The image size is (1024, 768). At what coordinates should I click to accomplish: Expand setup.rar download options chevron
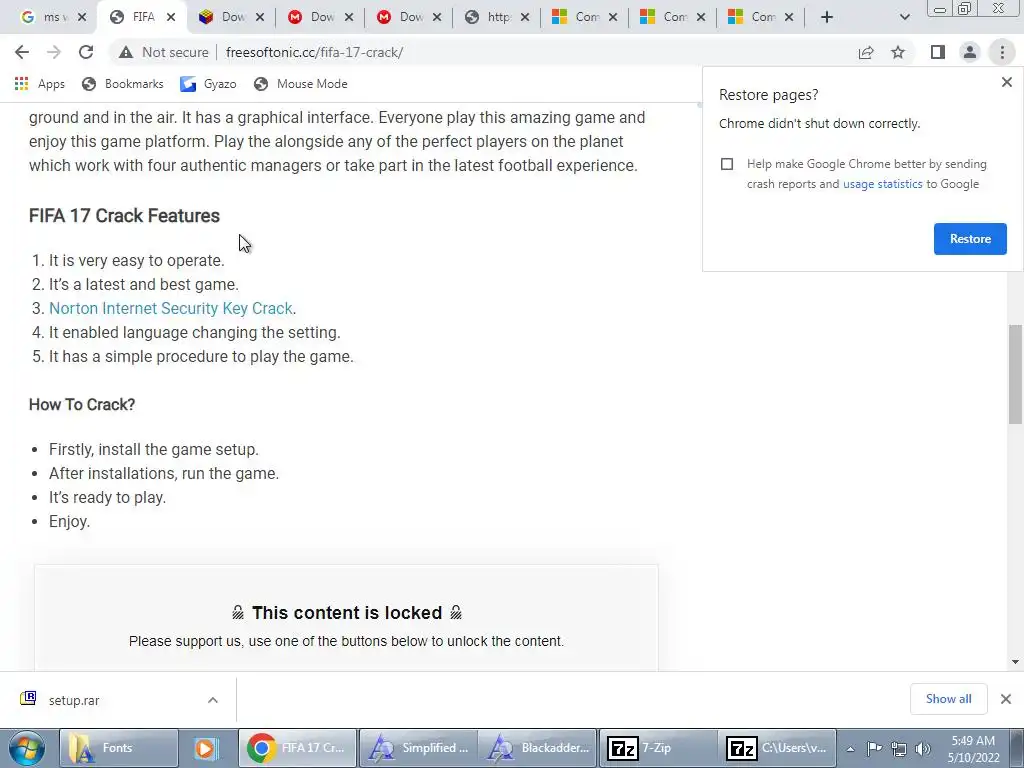click(213, 699)
